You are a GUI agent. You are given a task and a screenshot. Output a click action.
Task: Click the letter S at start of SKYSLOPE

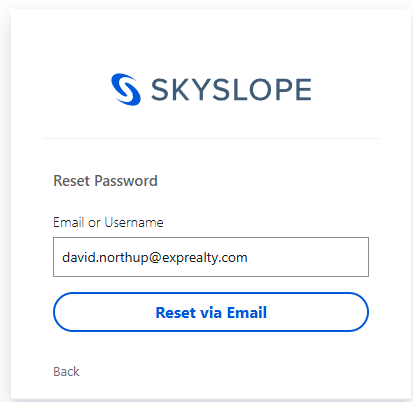160,89
